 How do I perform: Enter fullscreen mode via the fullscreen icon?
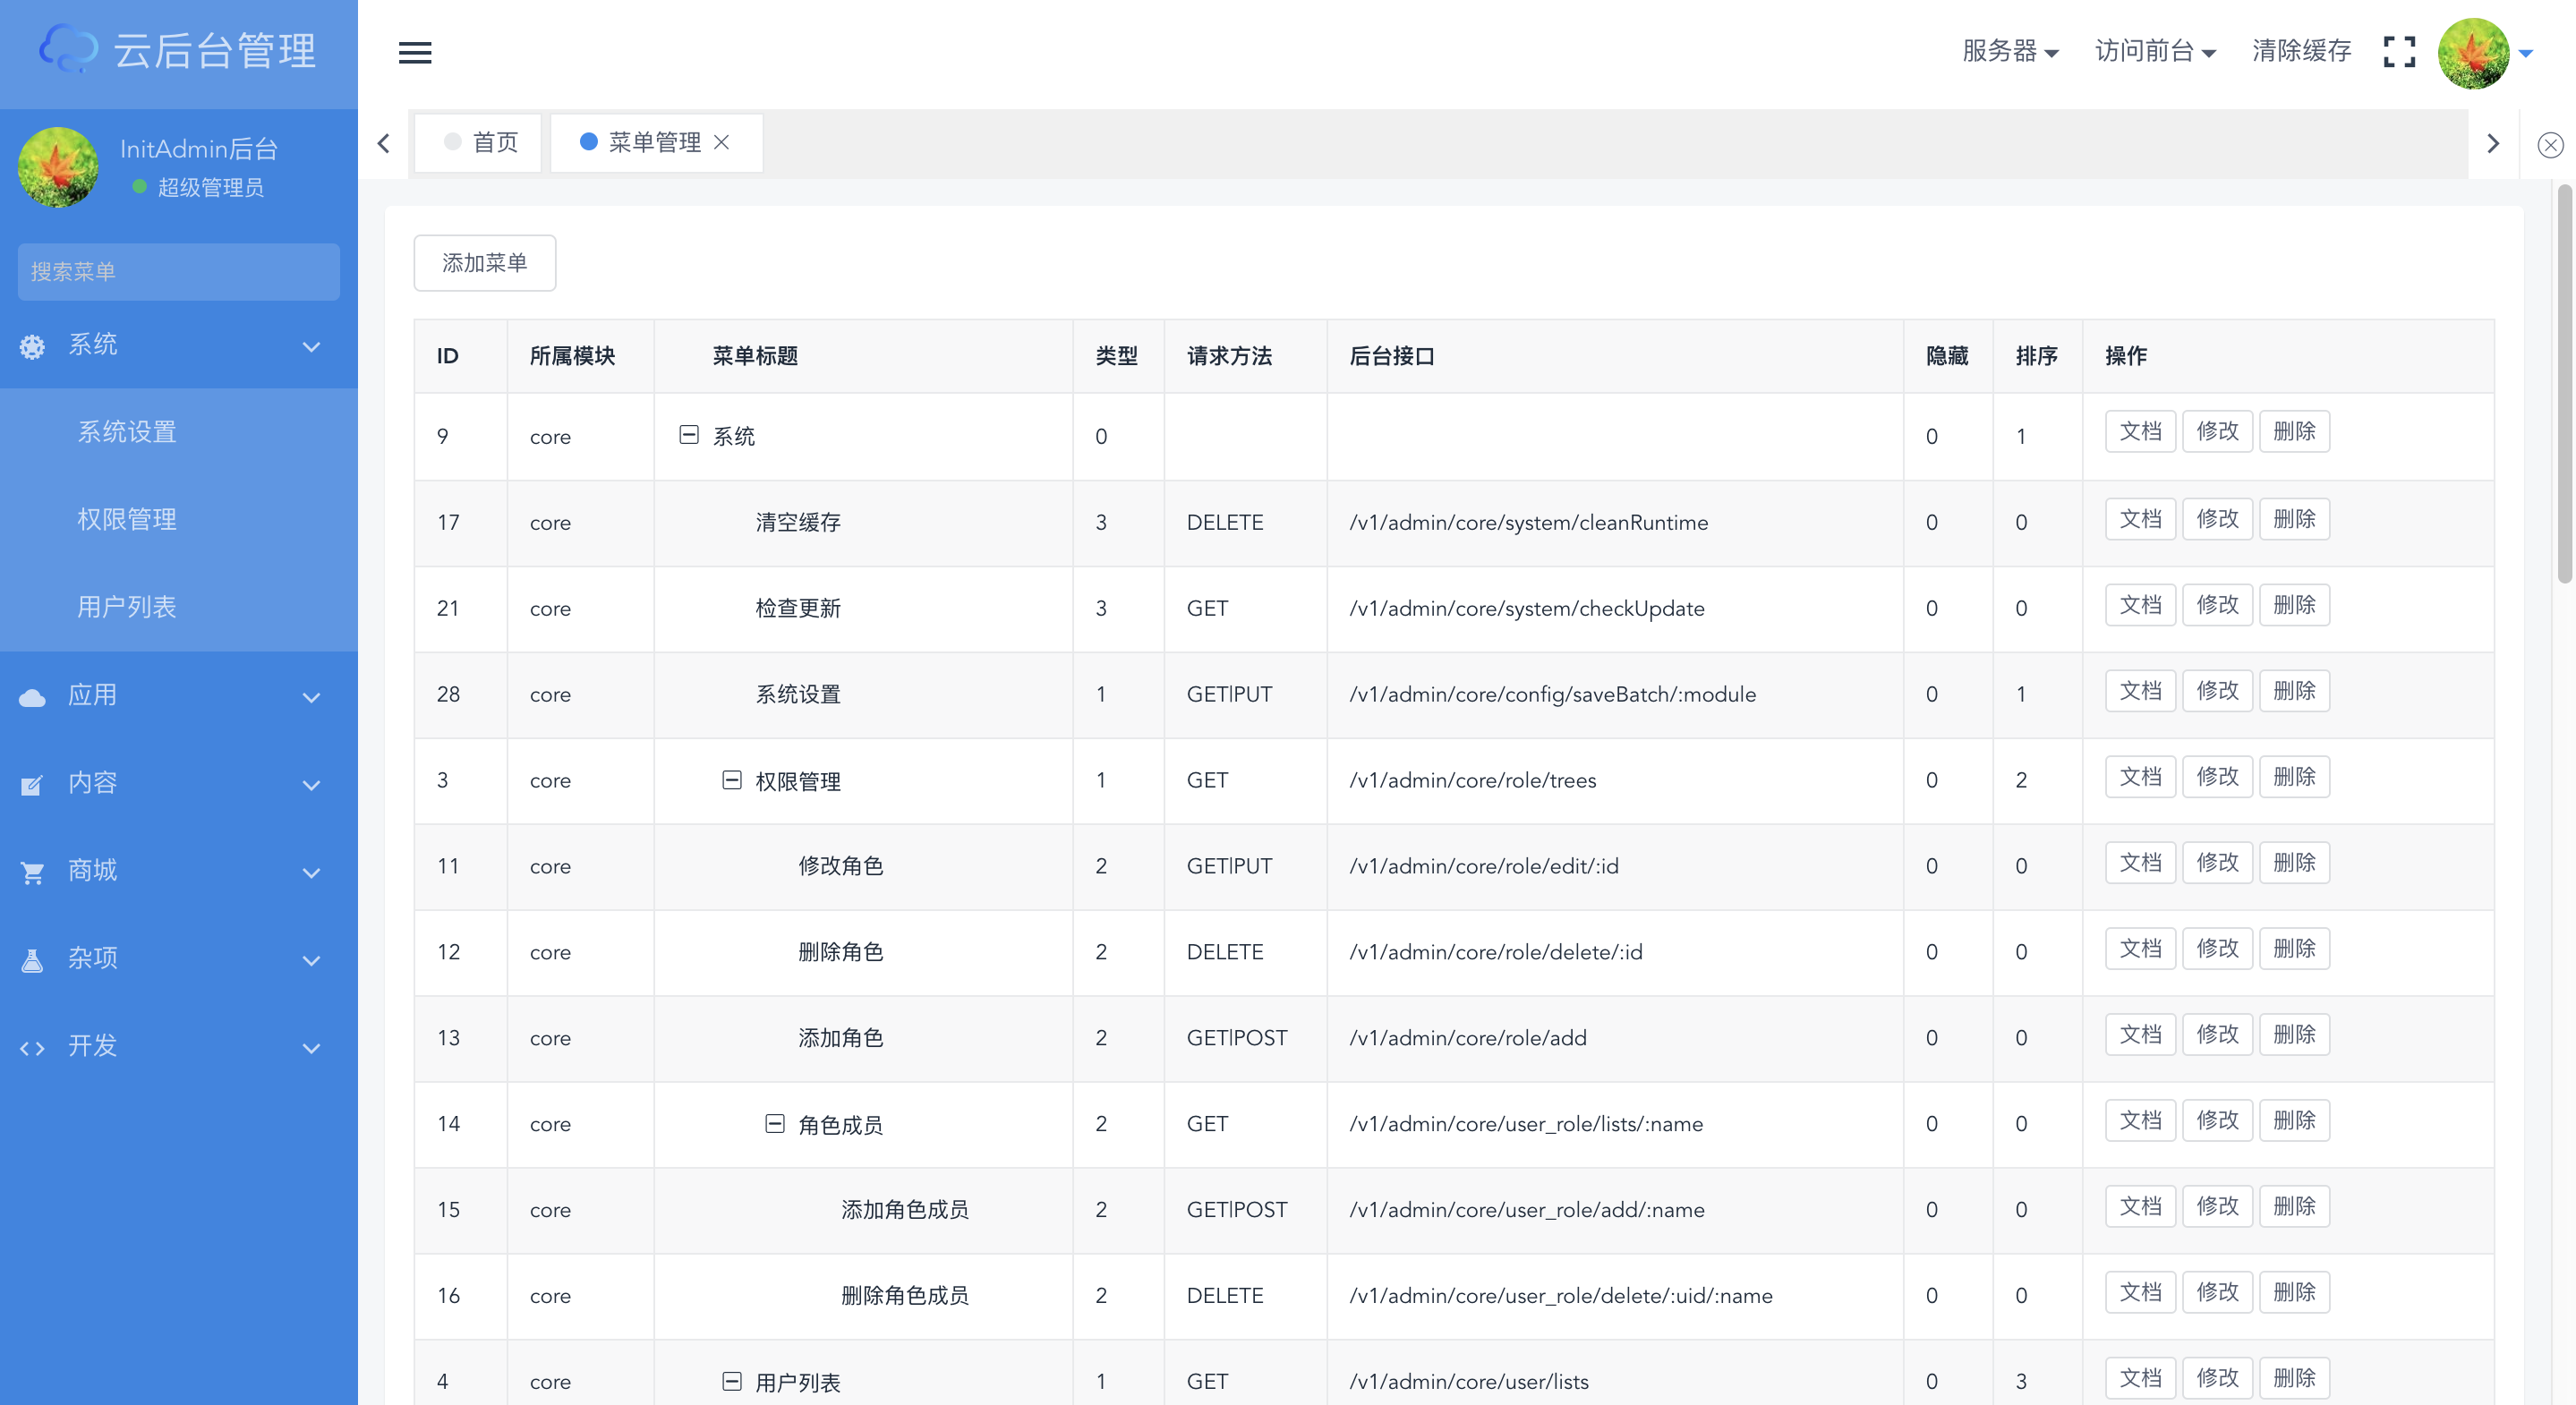pyautogui.click(x=2398, y=52)
